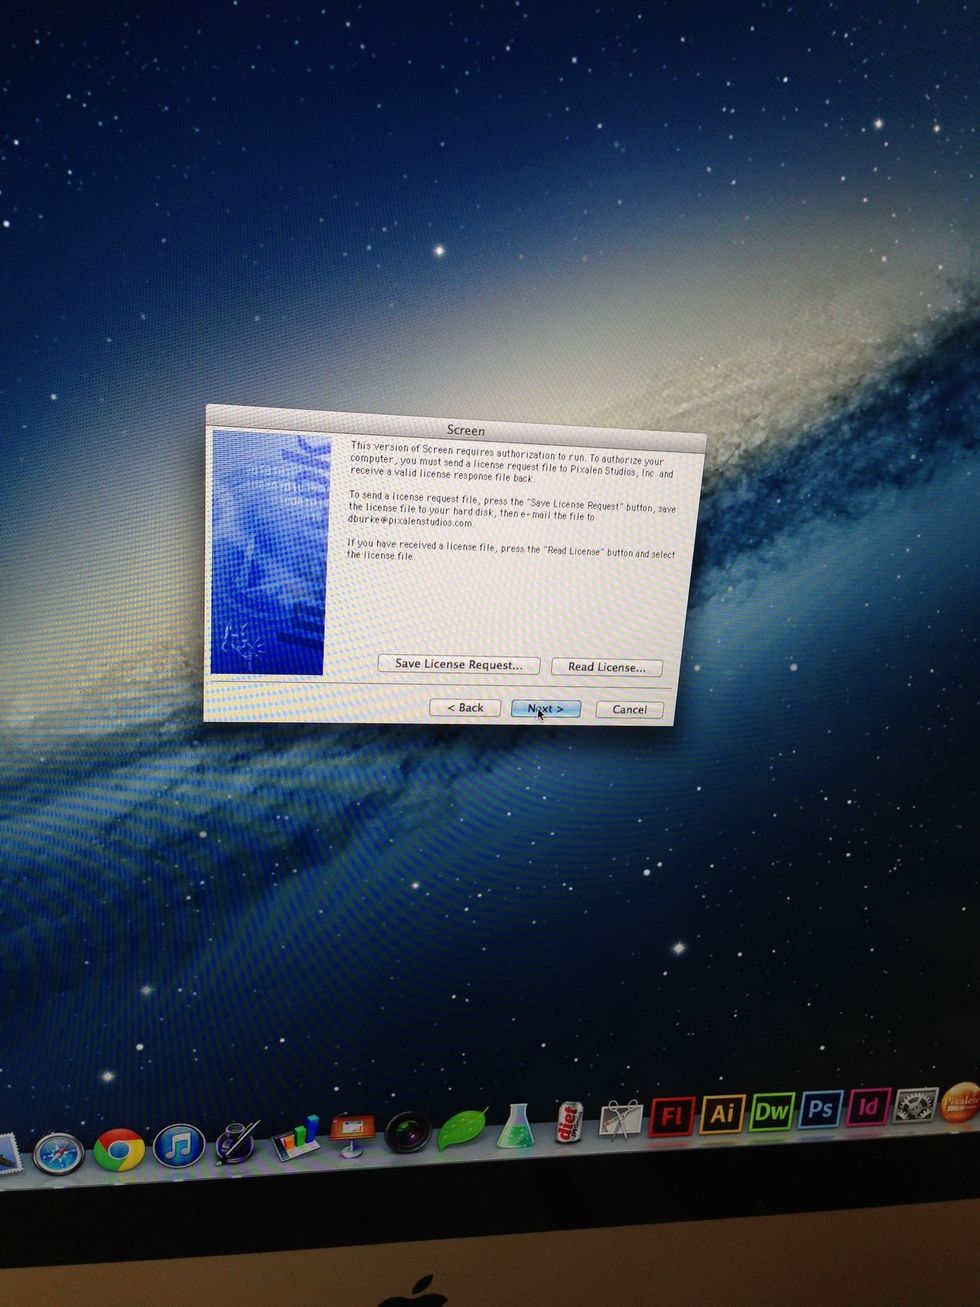
Task: Launch Keynote from the dock
Action: click(x=351, y=1135)
